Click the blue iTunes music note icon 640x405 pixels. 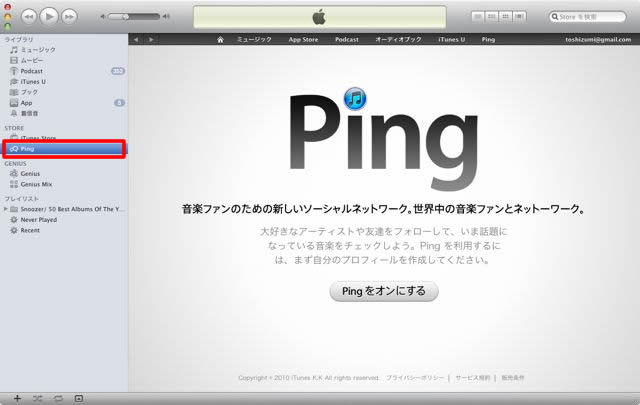(355, 98)
